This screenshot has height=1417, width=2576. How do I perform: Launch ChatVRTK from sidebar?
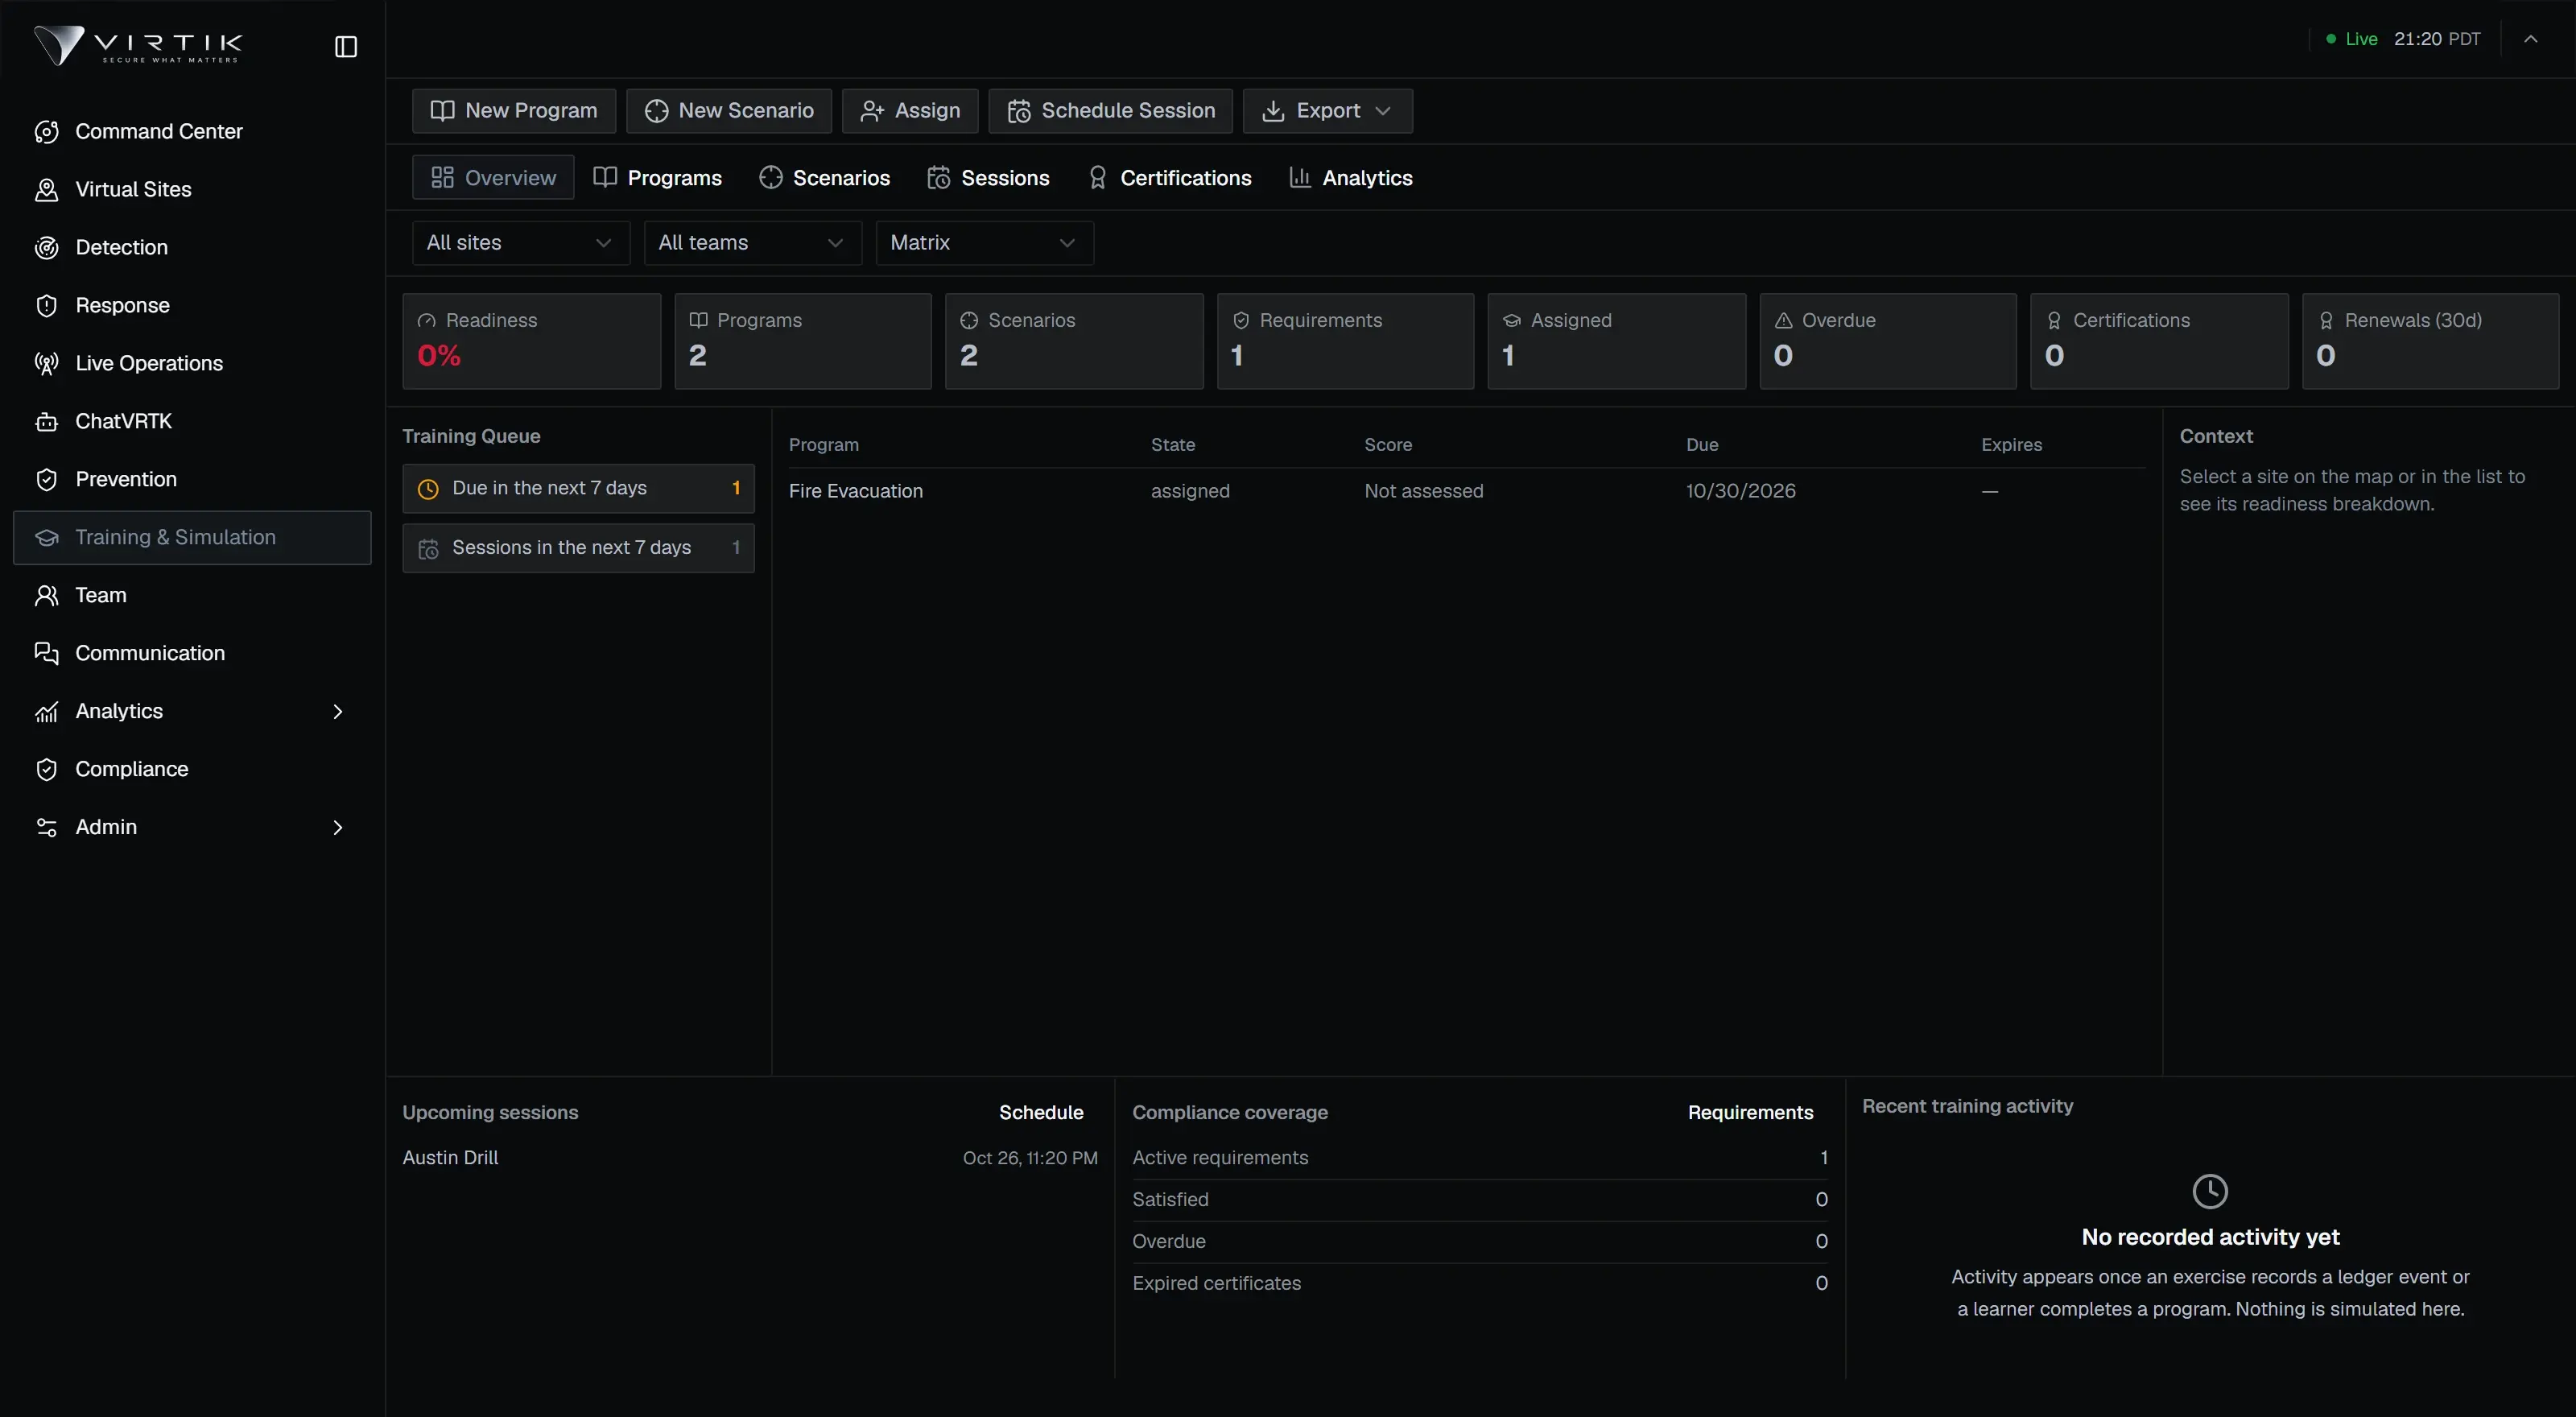pos(192,421)
